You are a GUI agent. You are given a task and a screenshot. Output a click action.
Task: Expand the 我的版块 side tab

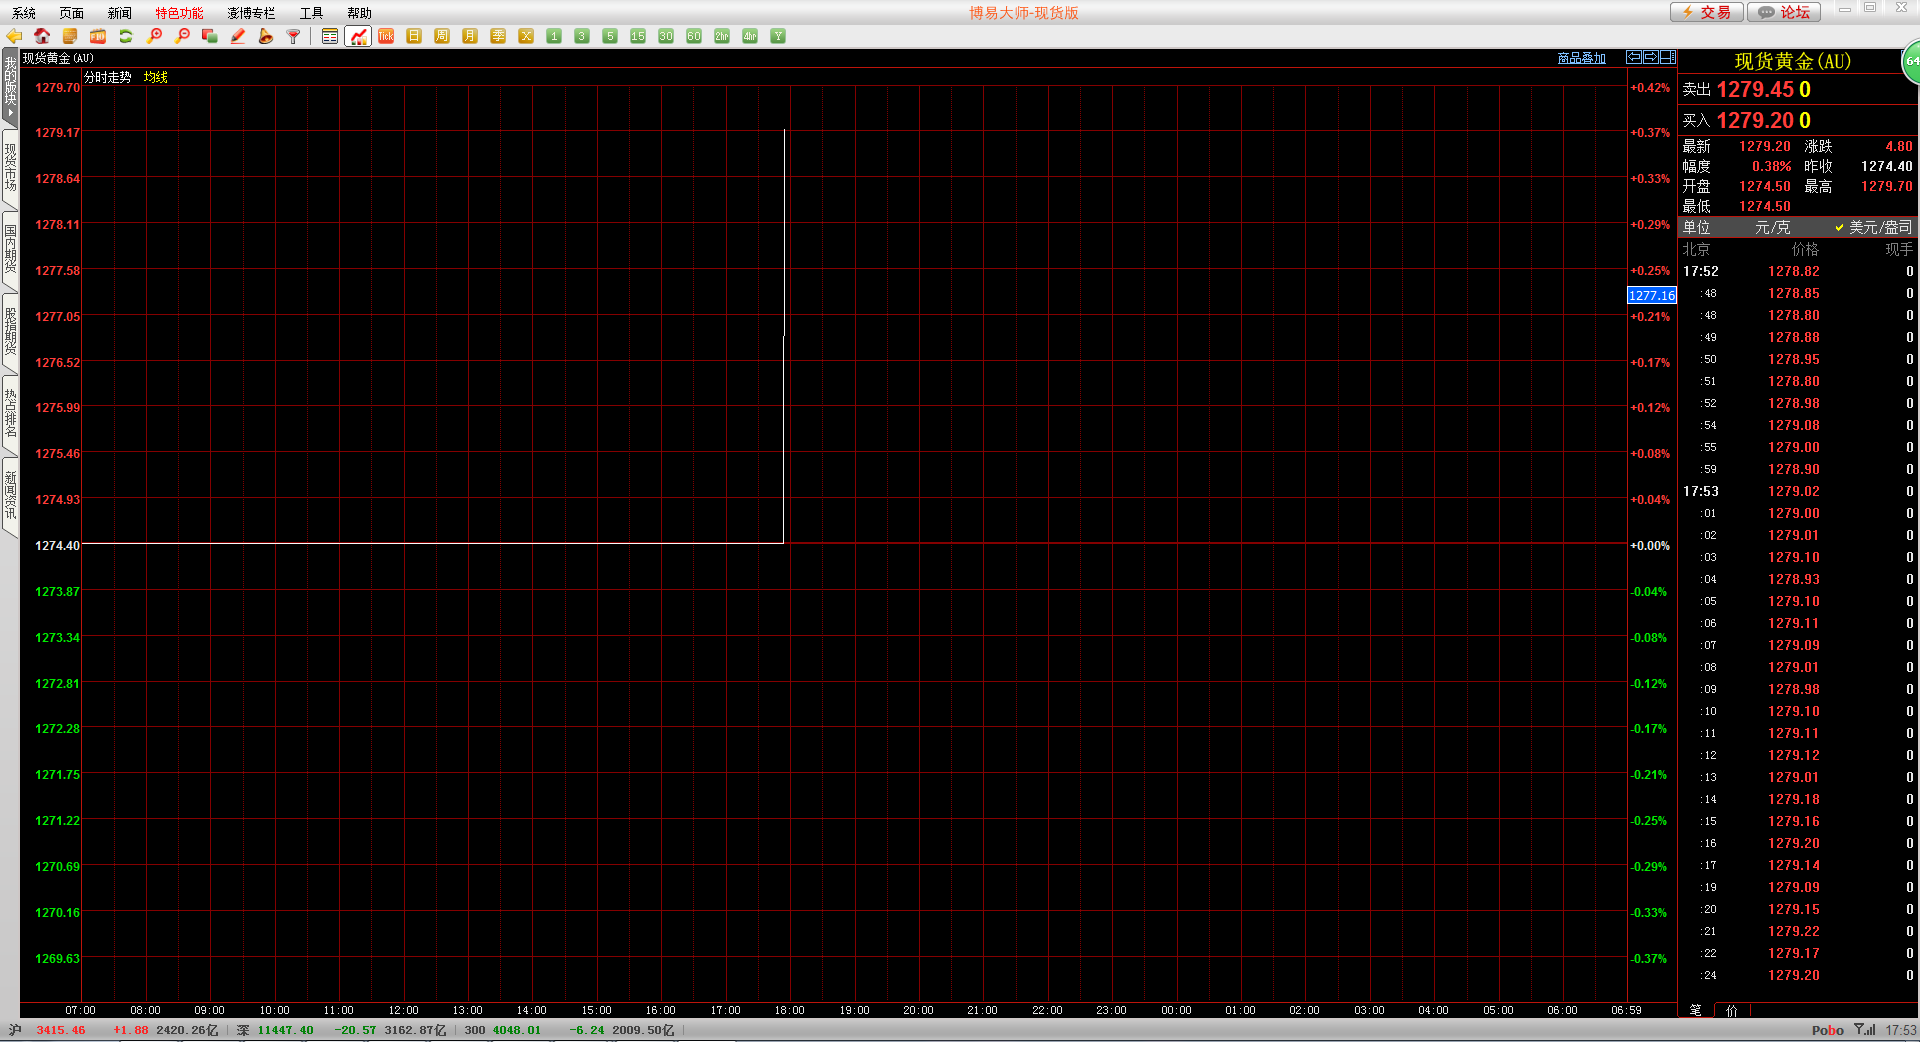[x=10, y=86]
